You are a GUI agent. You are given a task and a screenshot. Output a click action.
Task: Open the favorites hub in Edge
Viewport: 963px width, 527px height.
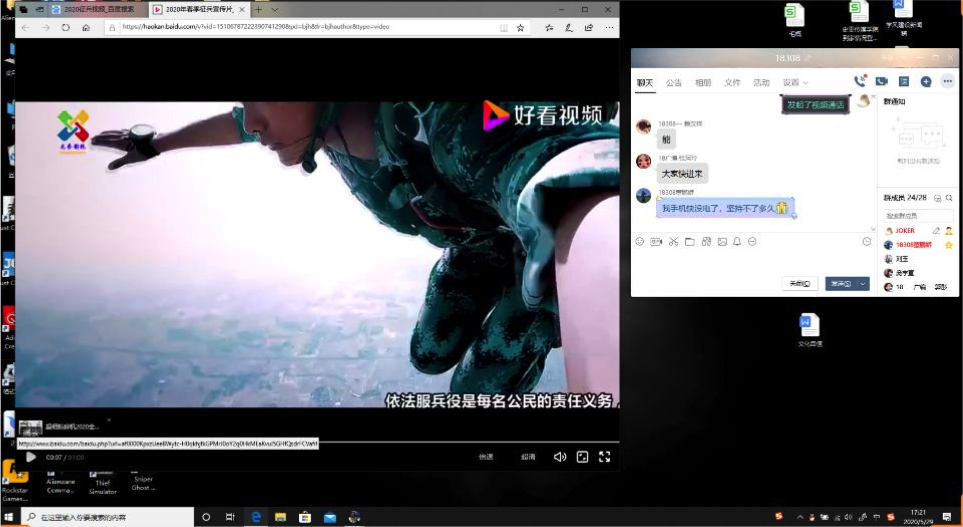click(548, 28)
